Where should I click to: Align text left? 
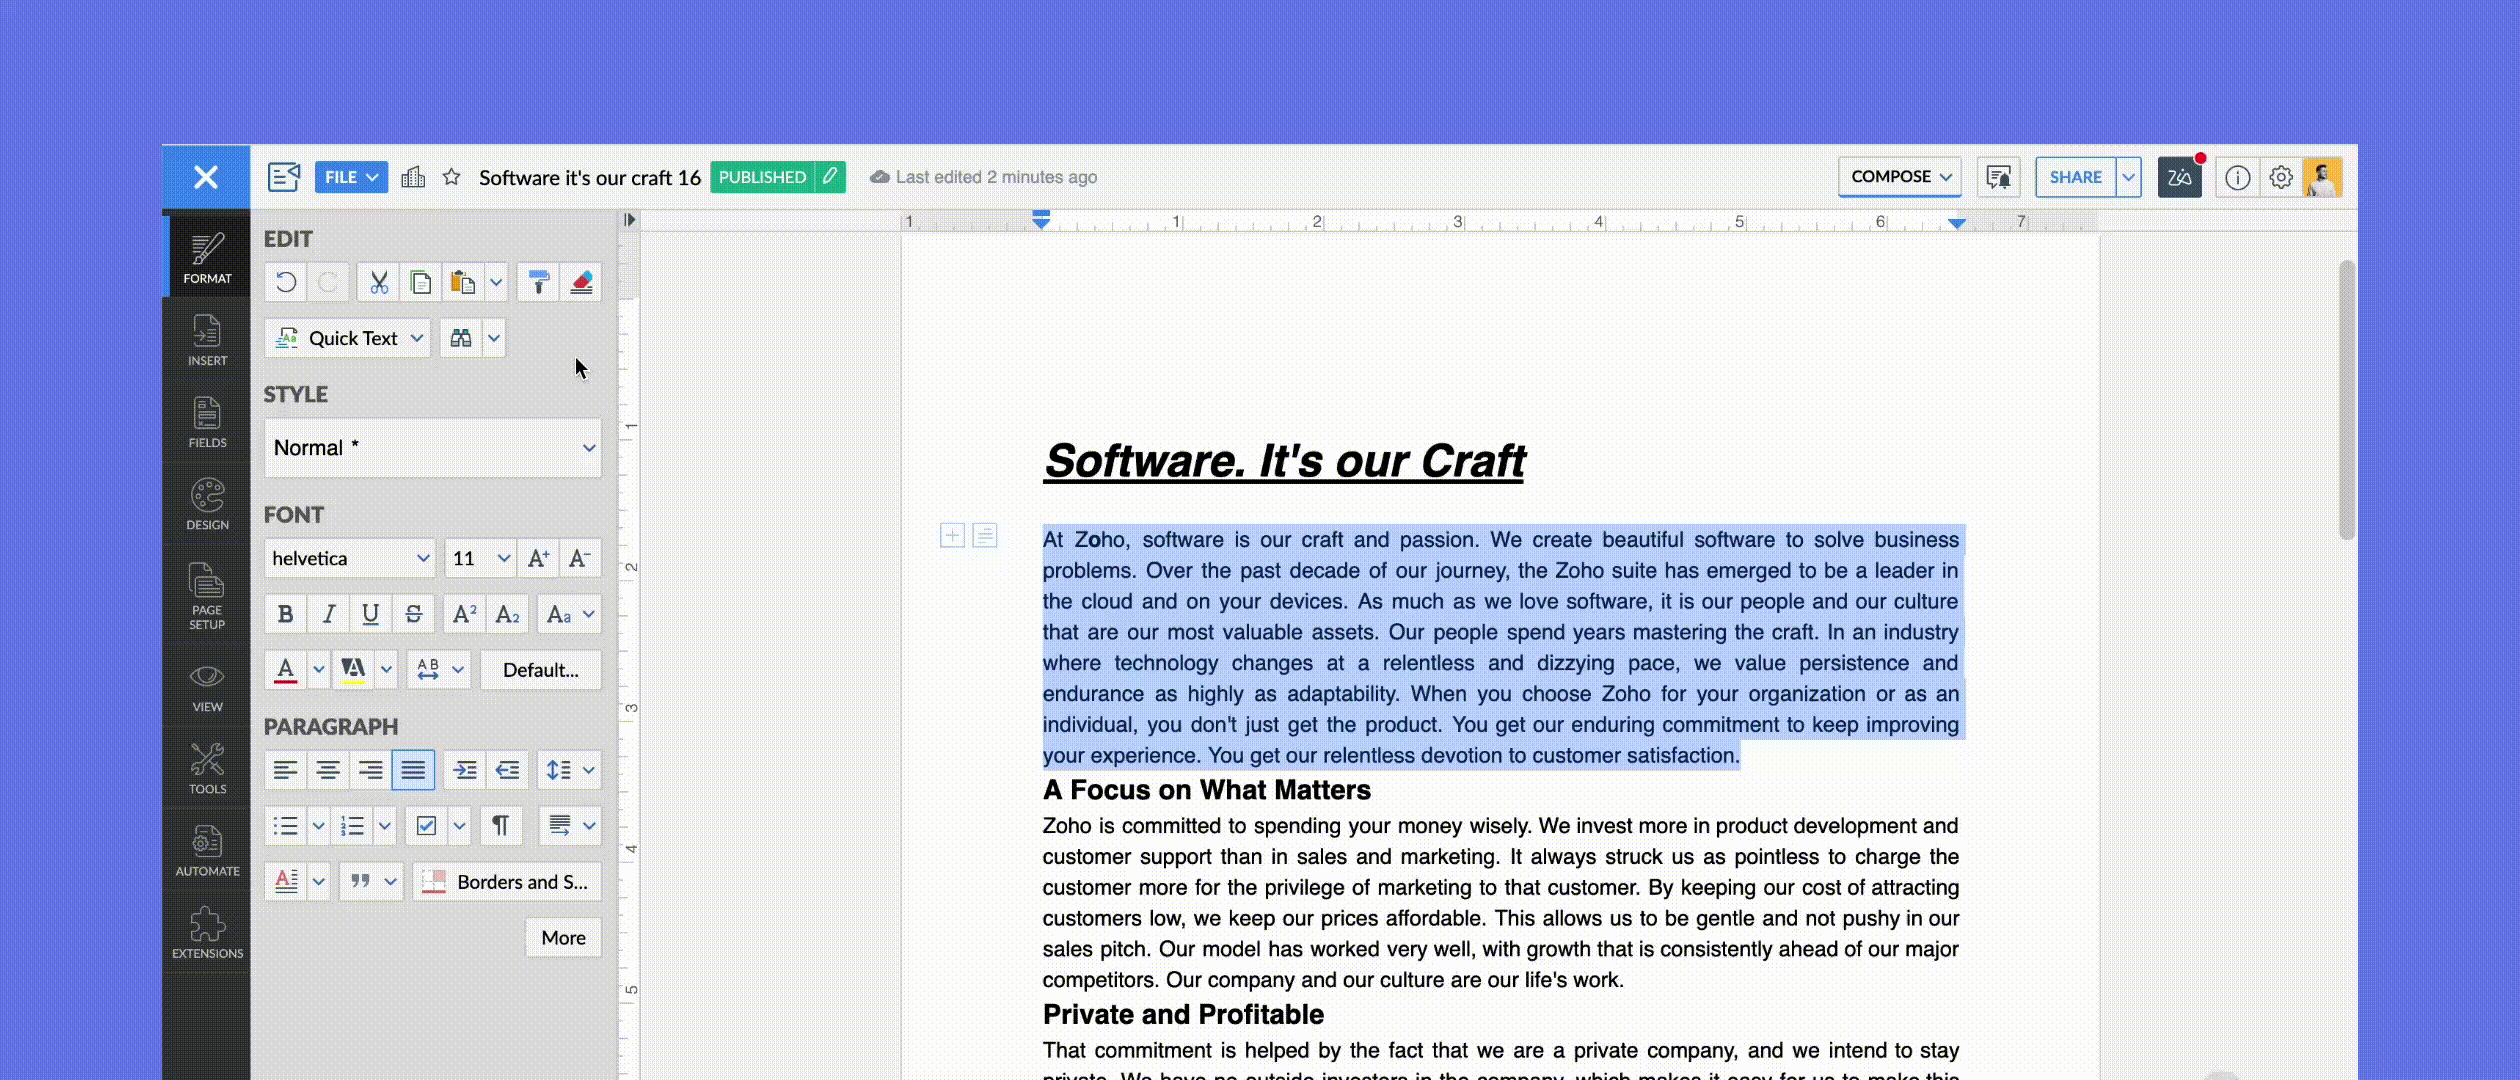tap(286, 769)
